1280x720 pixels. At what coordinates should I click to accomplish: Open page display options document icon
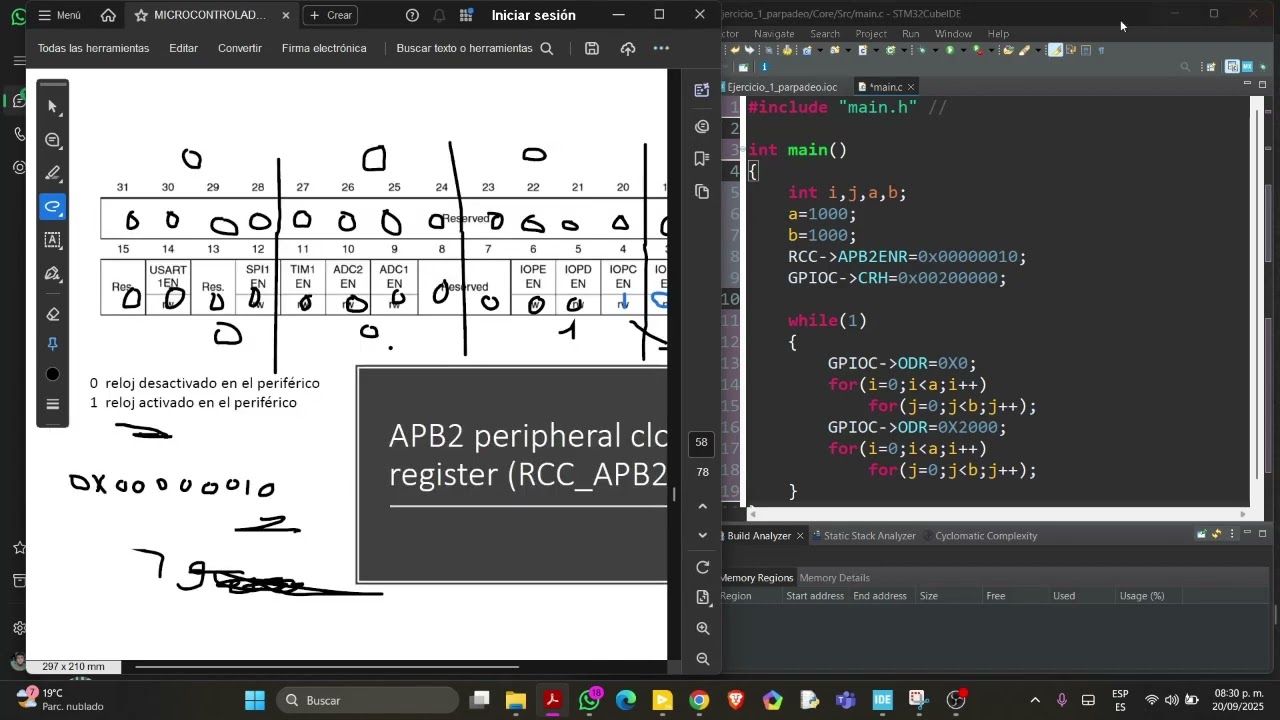click(702, 597)
